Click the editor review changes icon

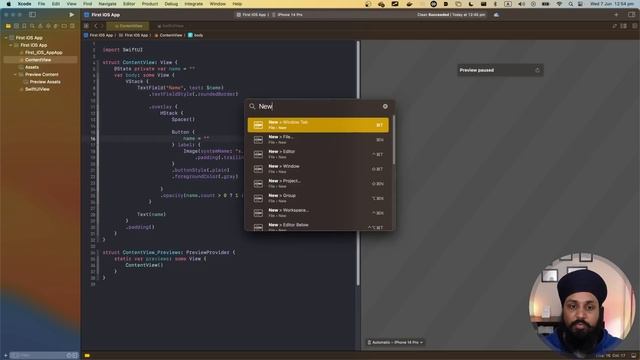[x=615, y=26]
